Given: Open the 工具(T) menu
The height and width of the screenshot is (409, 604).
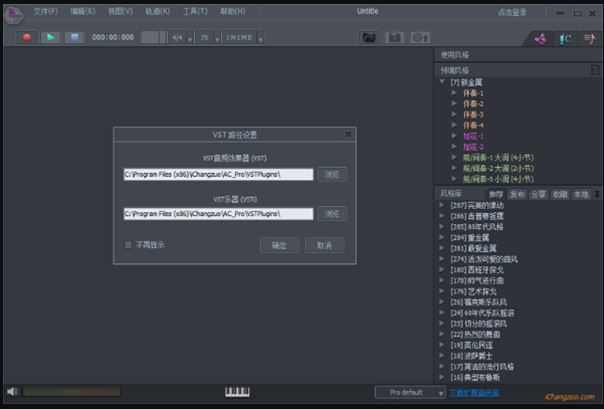Looking at the screenshot, I should pos(195,11).
